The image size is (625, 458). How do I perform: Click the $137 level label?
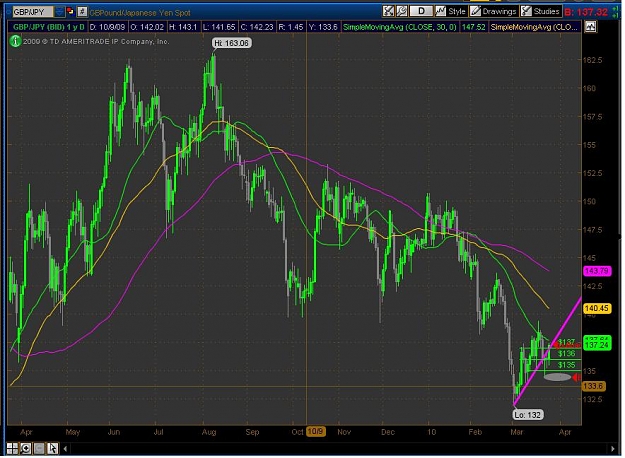(566, 342)
